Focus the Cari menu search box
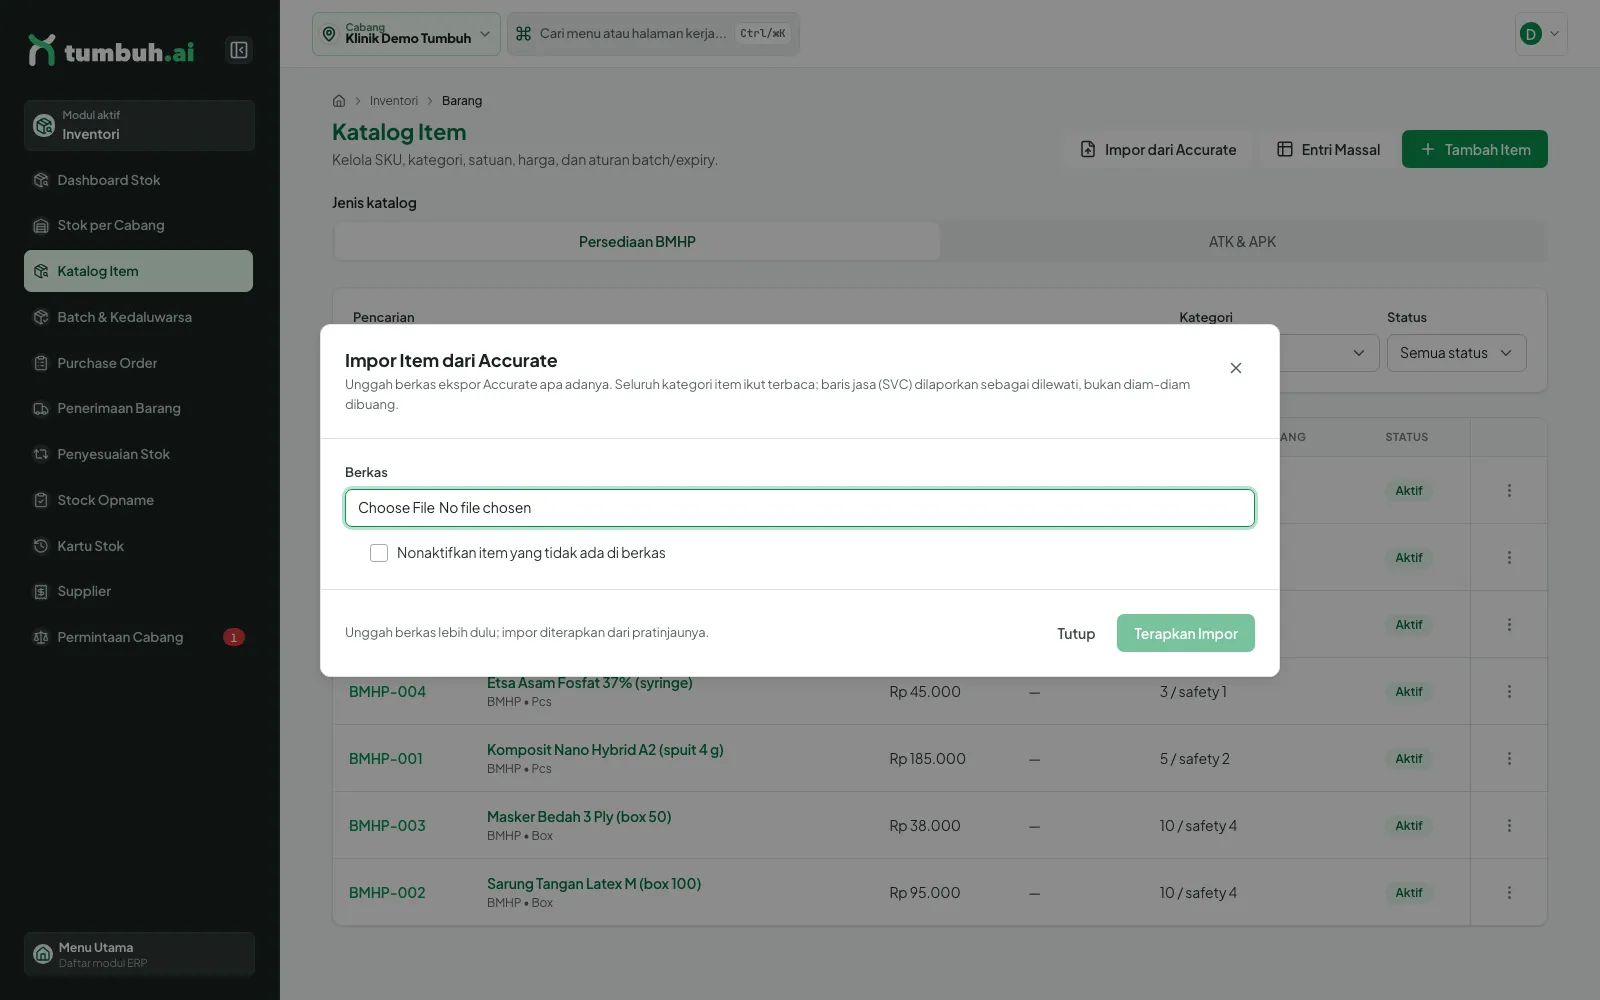The height and width of the screenshot is (1000, 1600). click(653, 34)
